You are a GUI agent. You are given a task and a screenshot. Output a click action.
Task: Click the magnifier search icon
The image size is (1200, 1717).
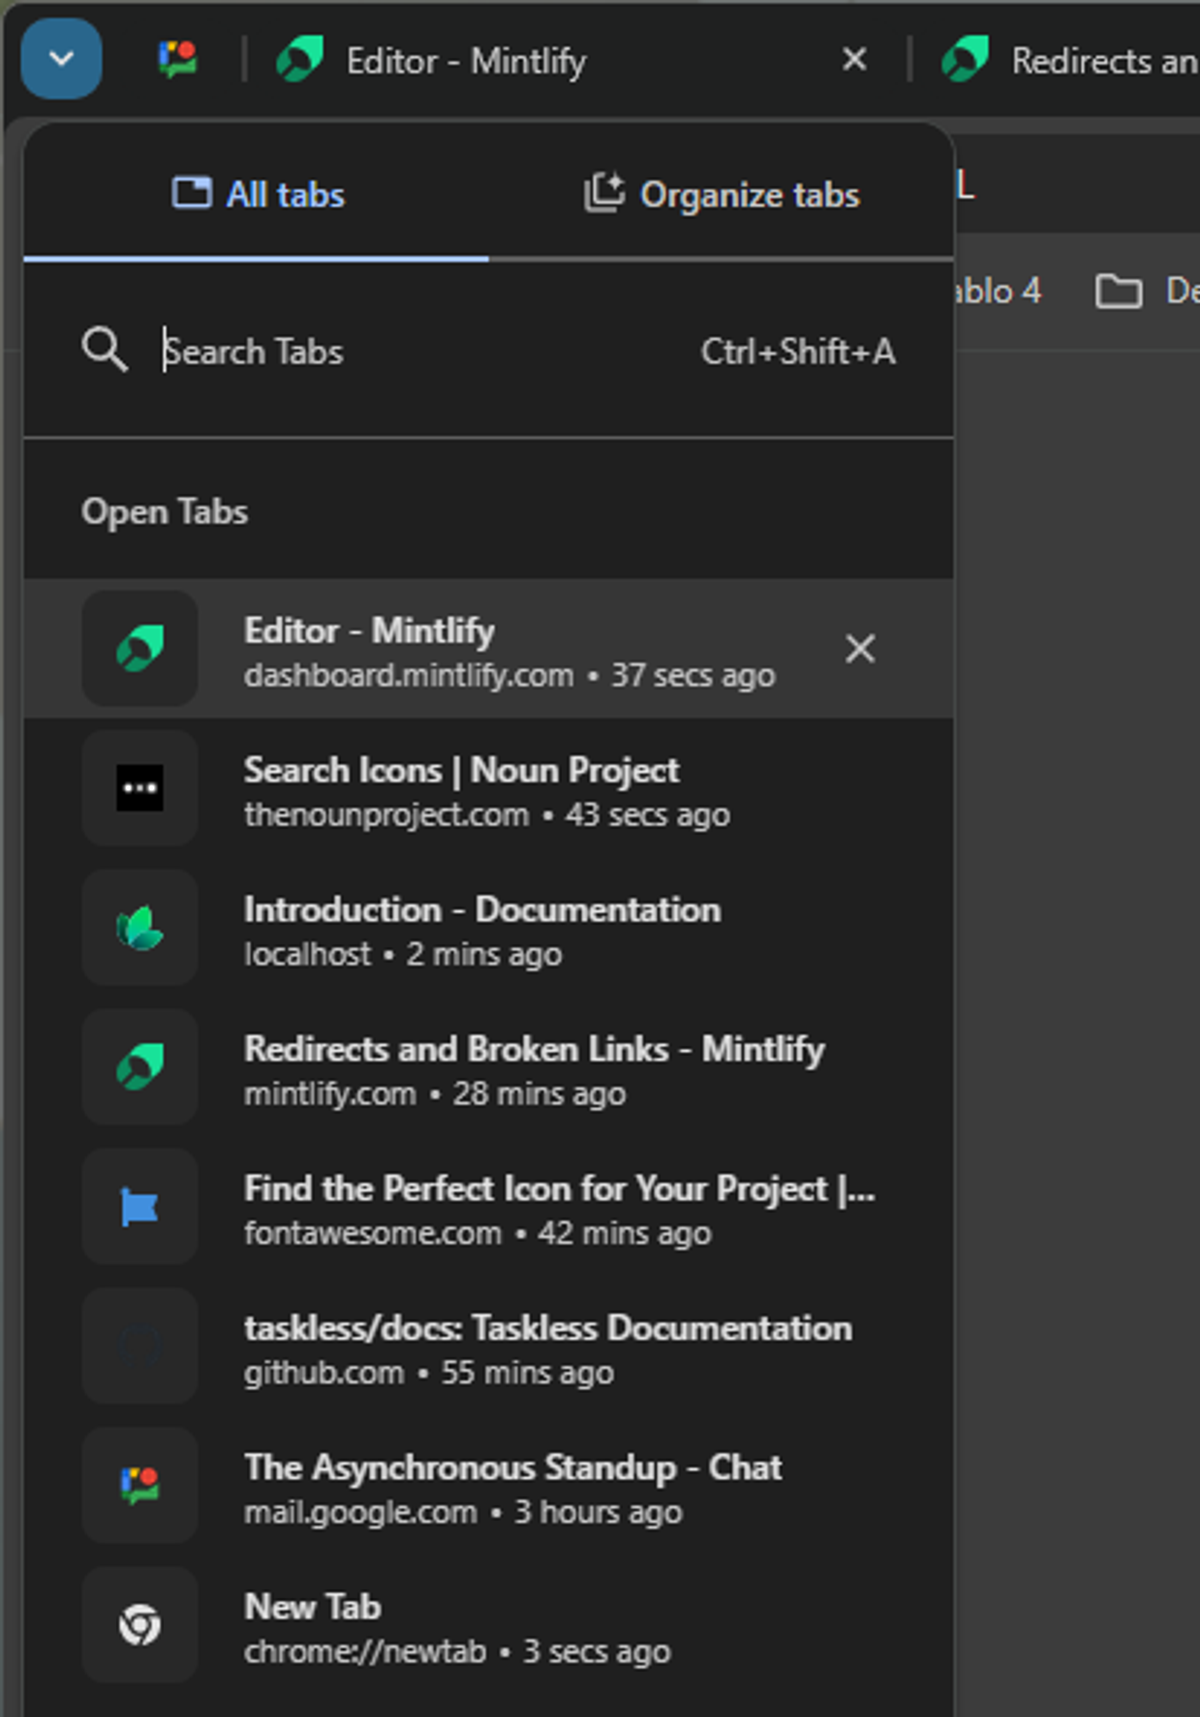[104, 350]
